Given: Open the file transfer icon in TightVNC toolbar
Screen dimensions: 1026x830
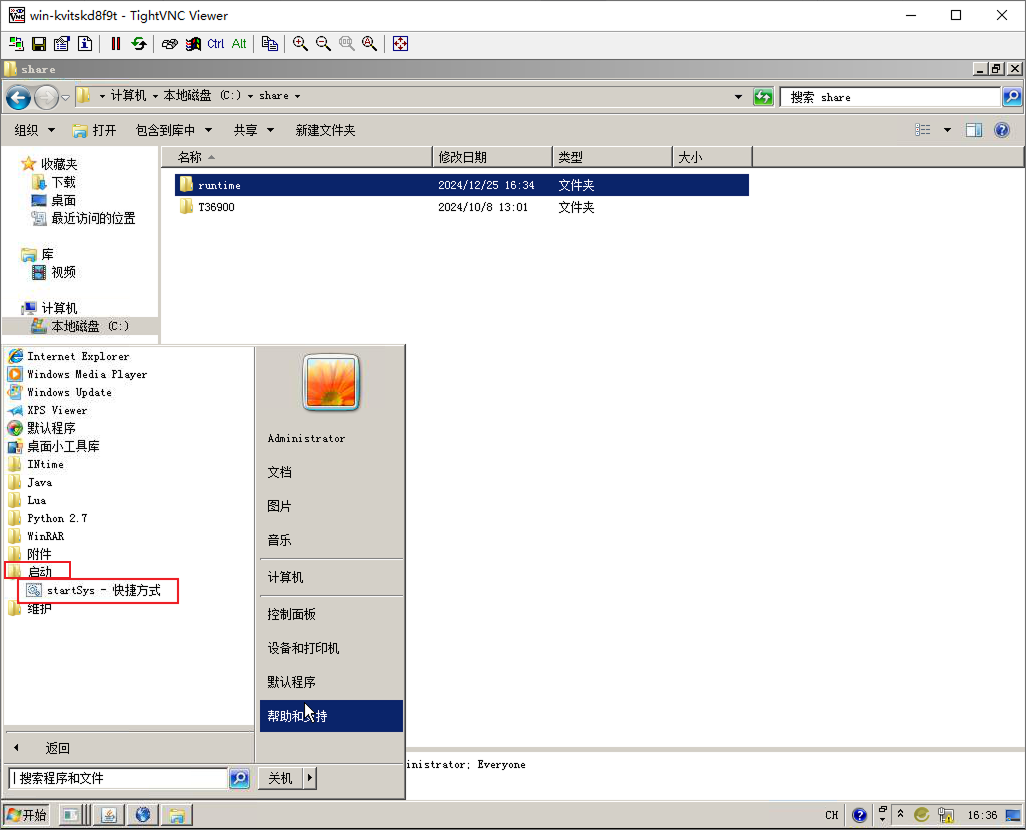Looking at the screenshot, I should click(270, 44).
